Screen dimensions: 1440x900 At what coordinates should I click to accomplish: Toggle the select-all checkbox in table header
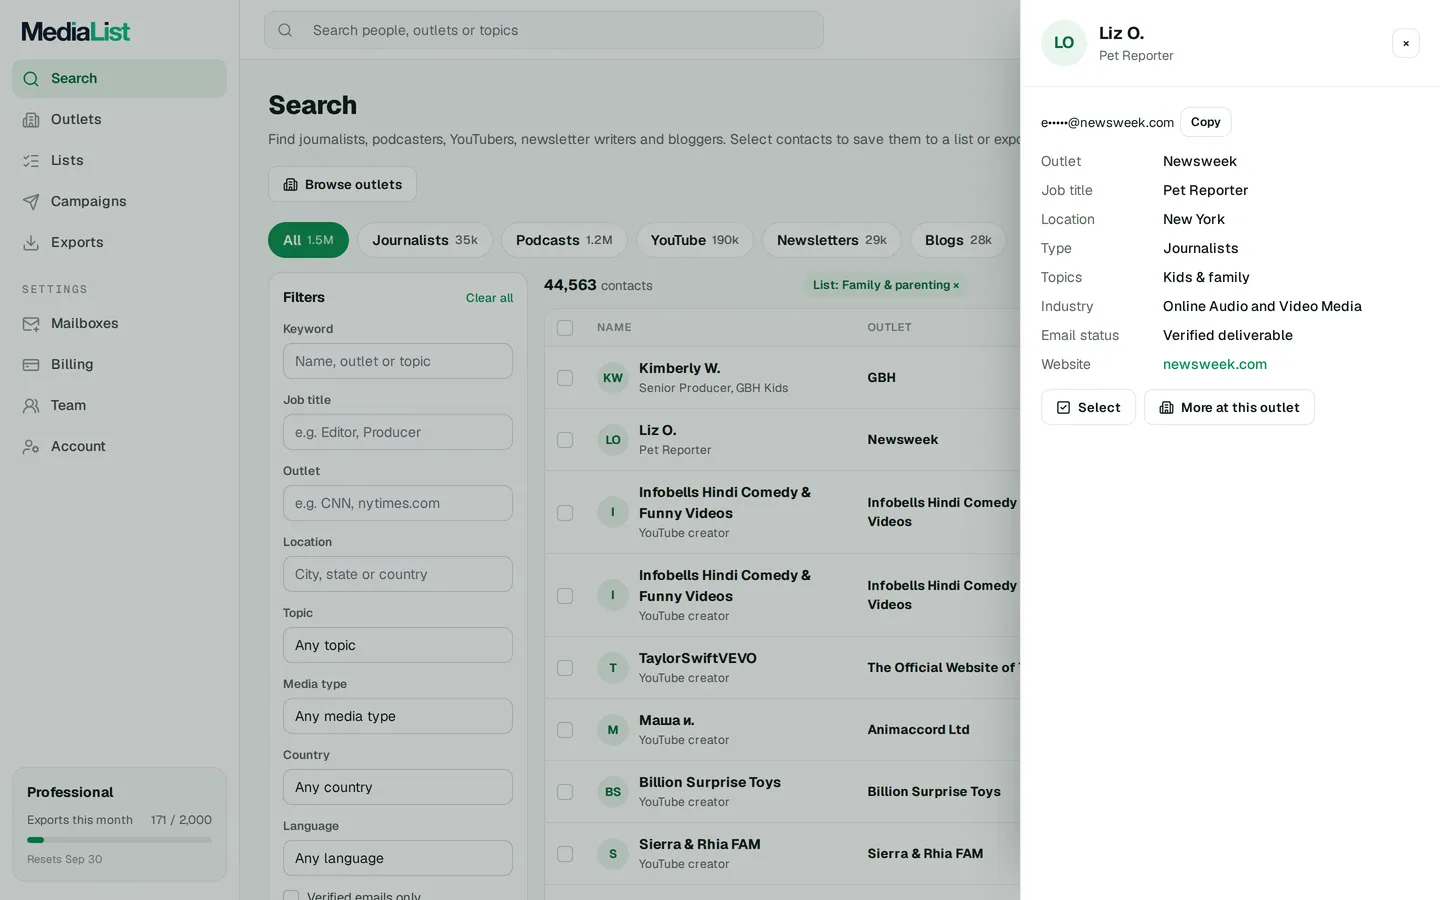[565, 328]
